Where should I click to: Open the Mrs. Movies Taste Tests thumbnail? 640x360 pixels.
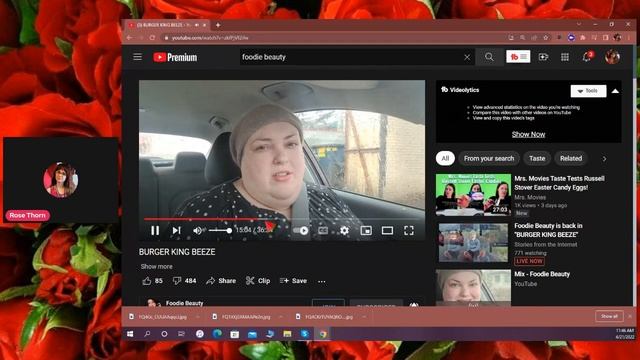[x=473, y=195]
